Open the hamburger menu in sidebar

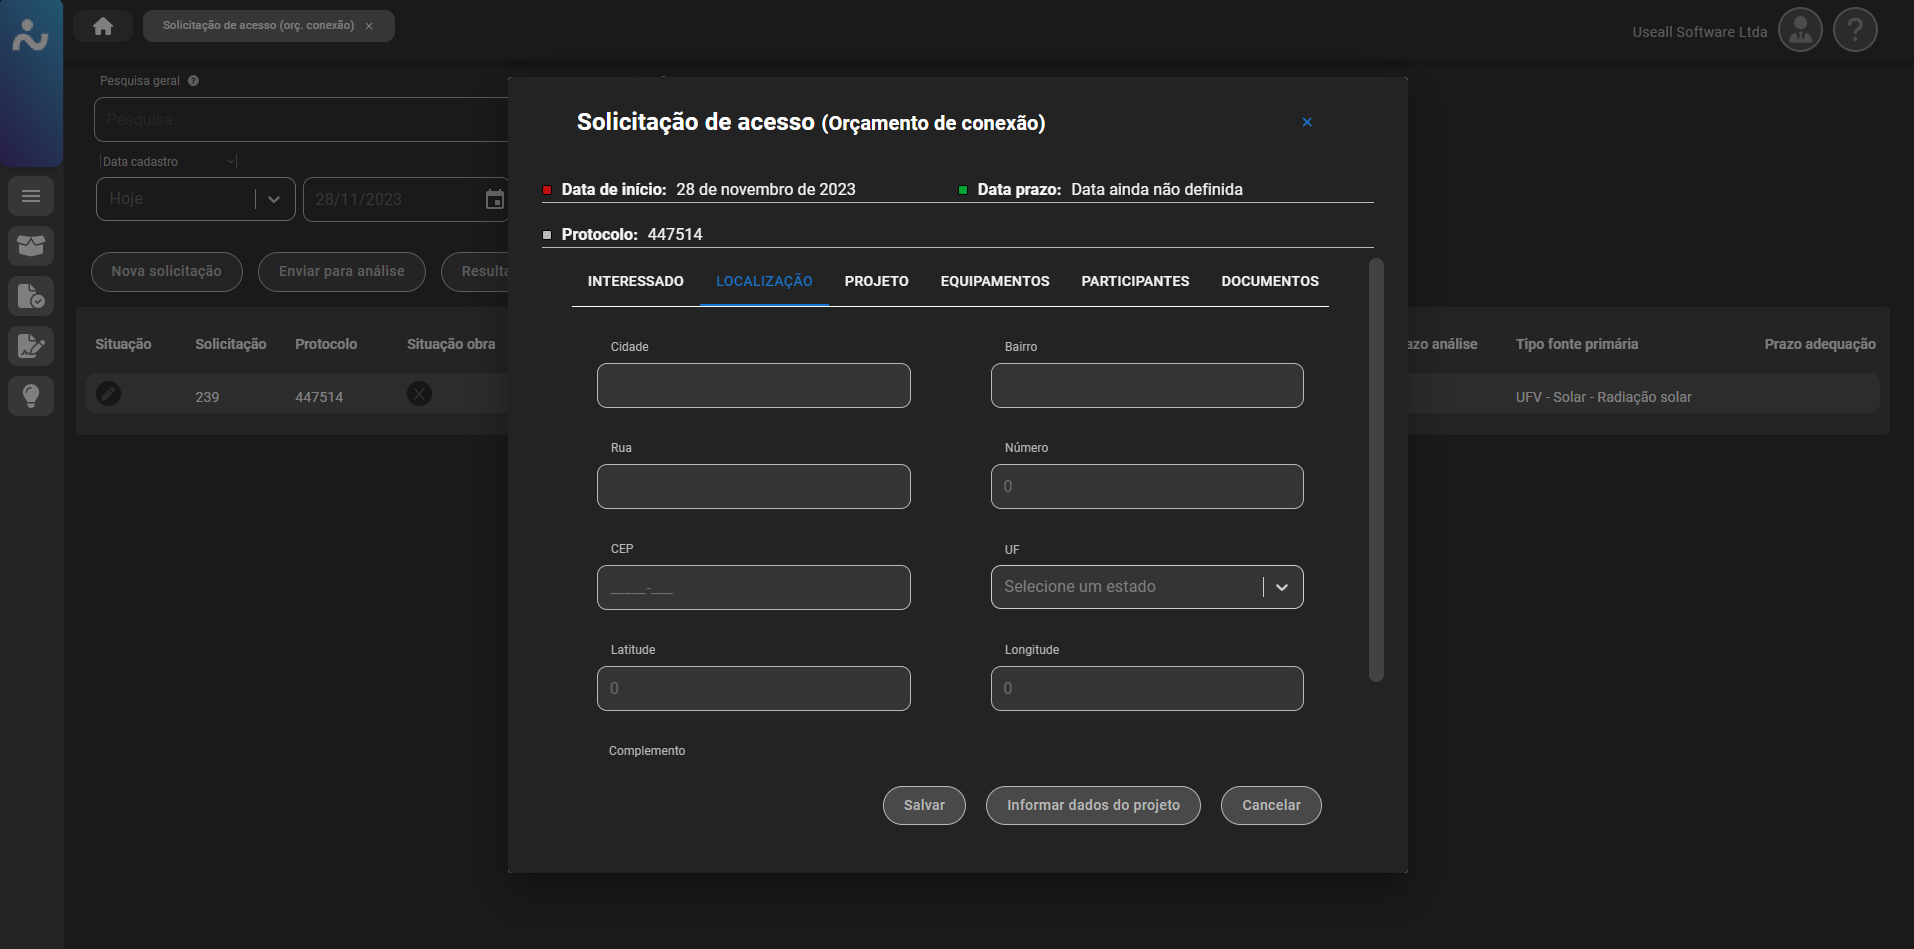coord(31,196)
